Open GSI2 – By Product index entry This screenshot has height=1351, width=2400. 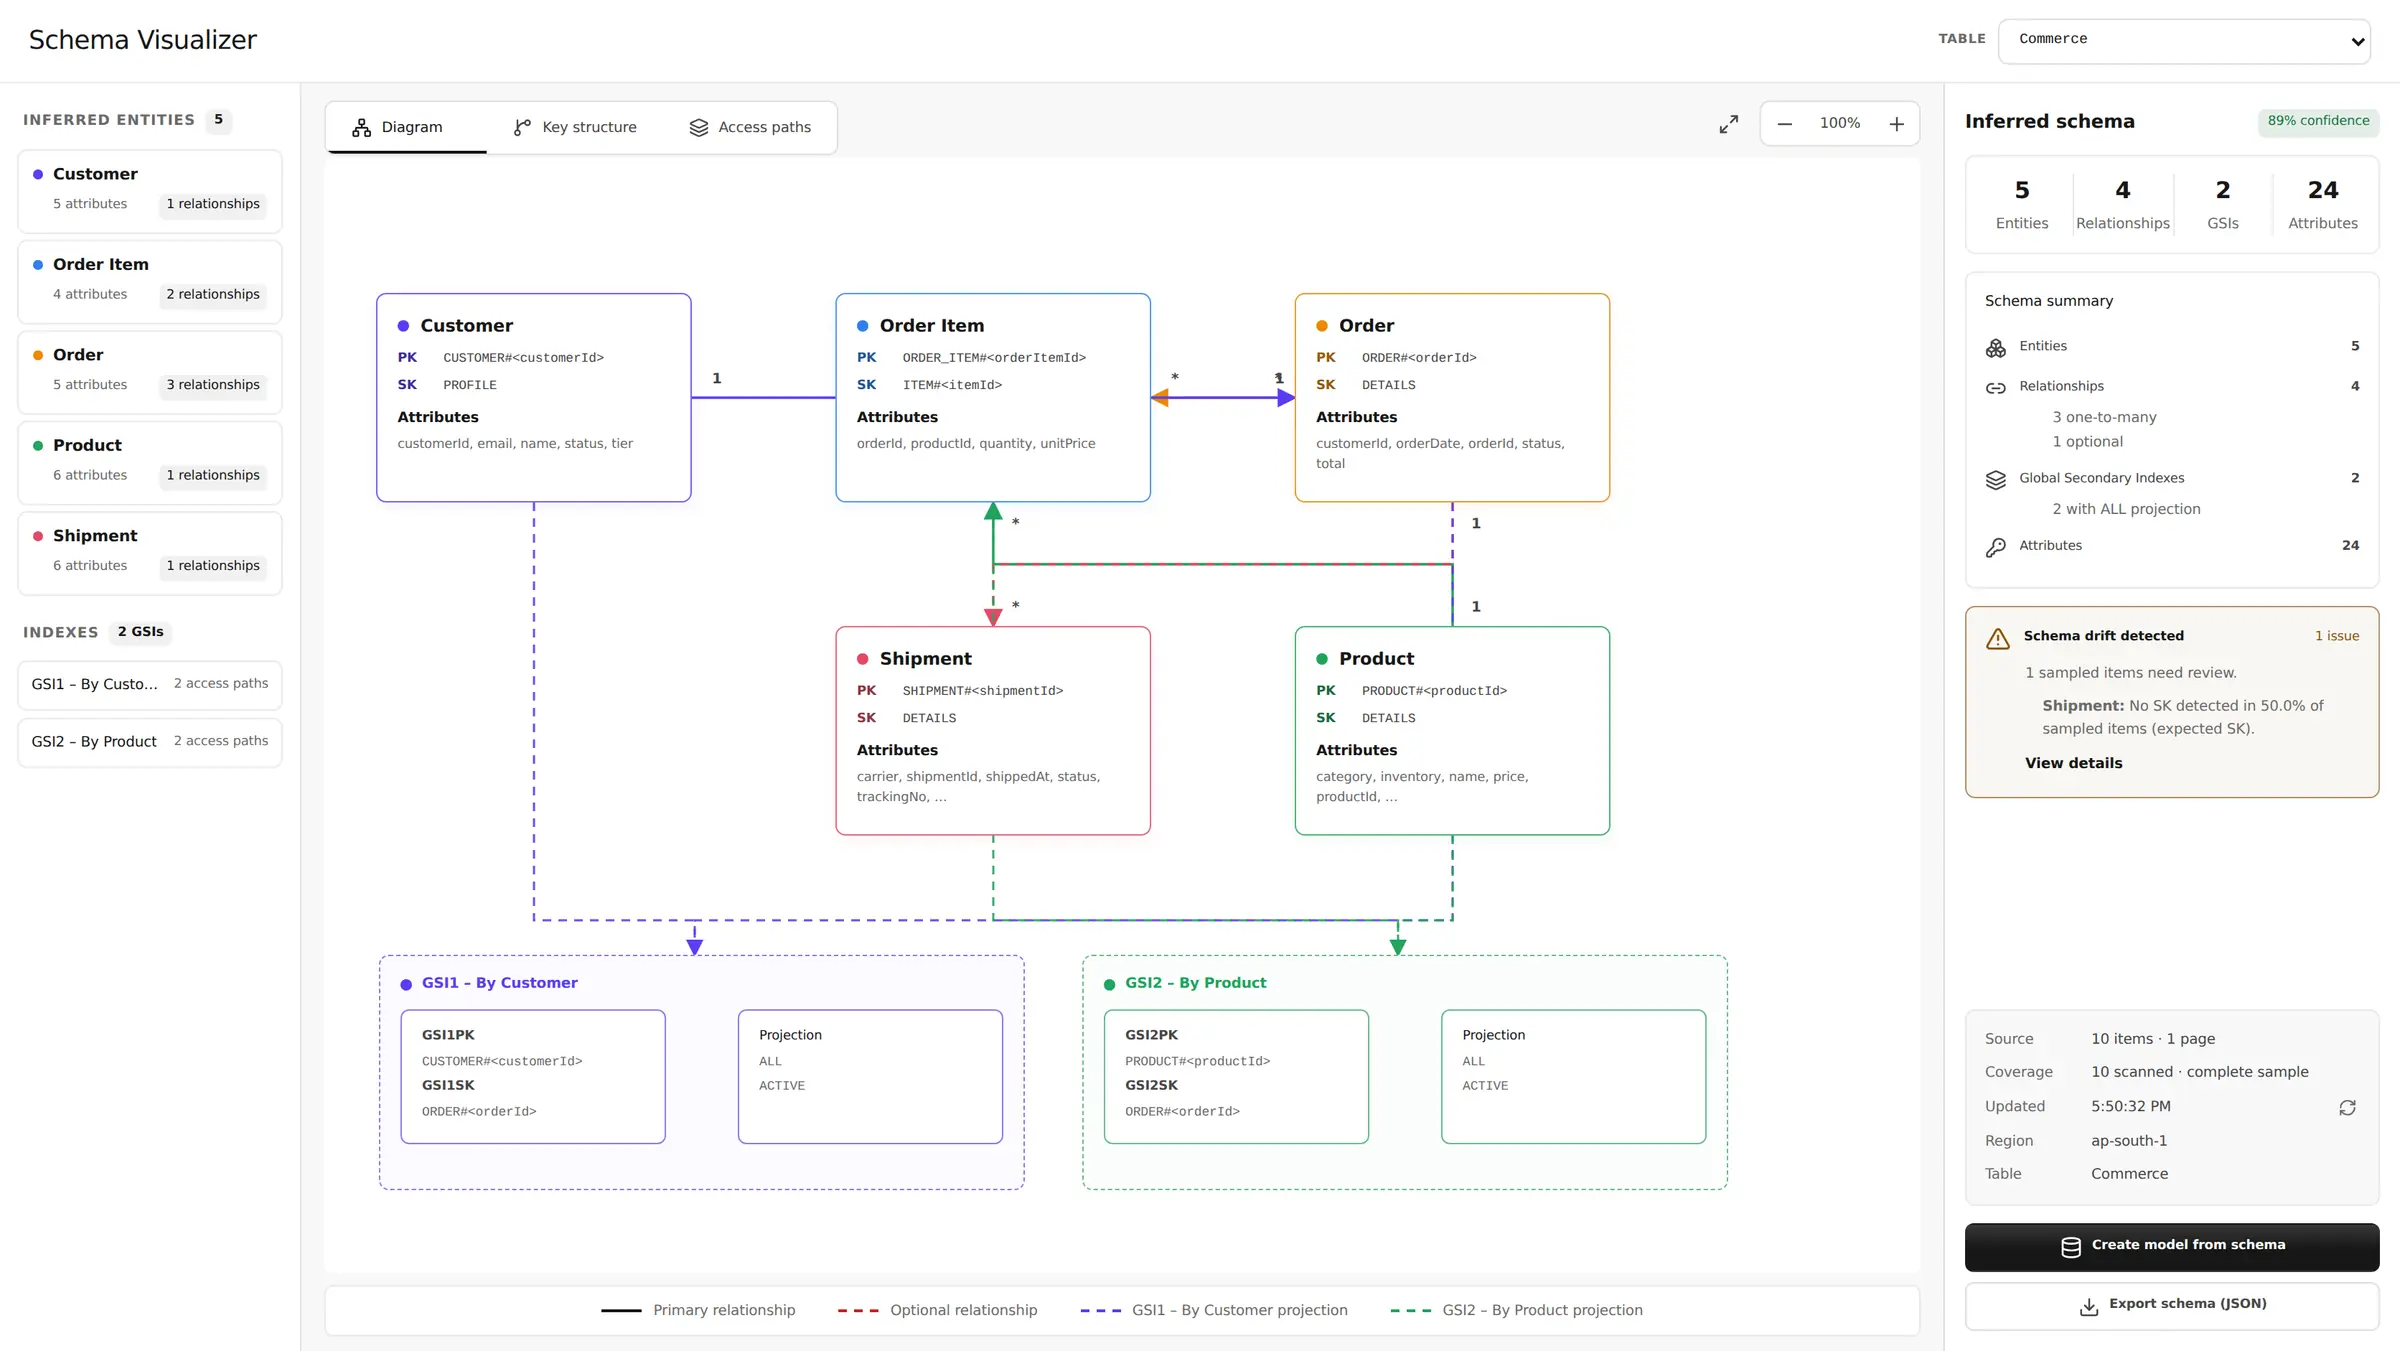click(x=150, y=742)
